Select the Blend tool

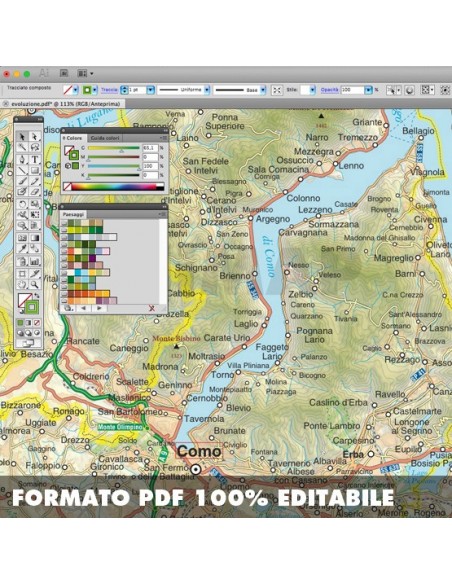pos(34,248)
